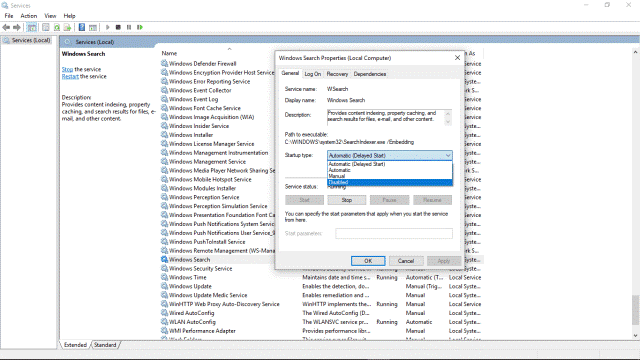Open the Action menu
The height and width of the screenshot is (360, 640).
click(x=29, y=16)
